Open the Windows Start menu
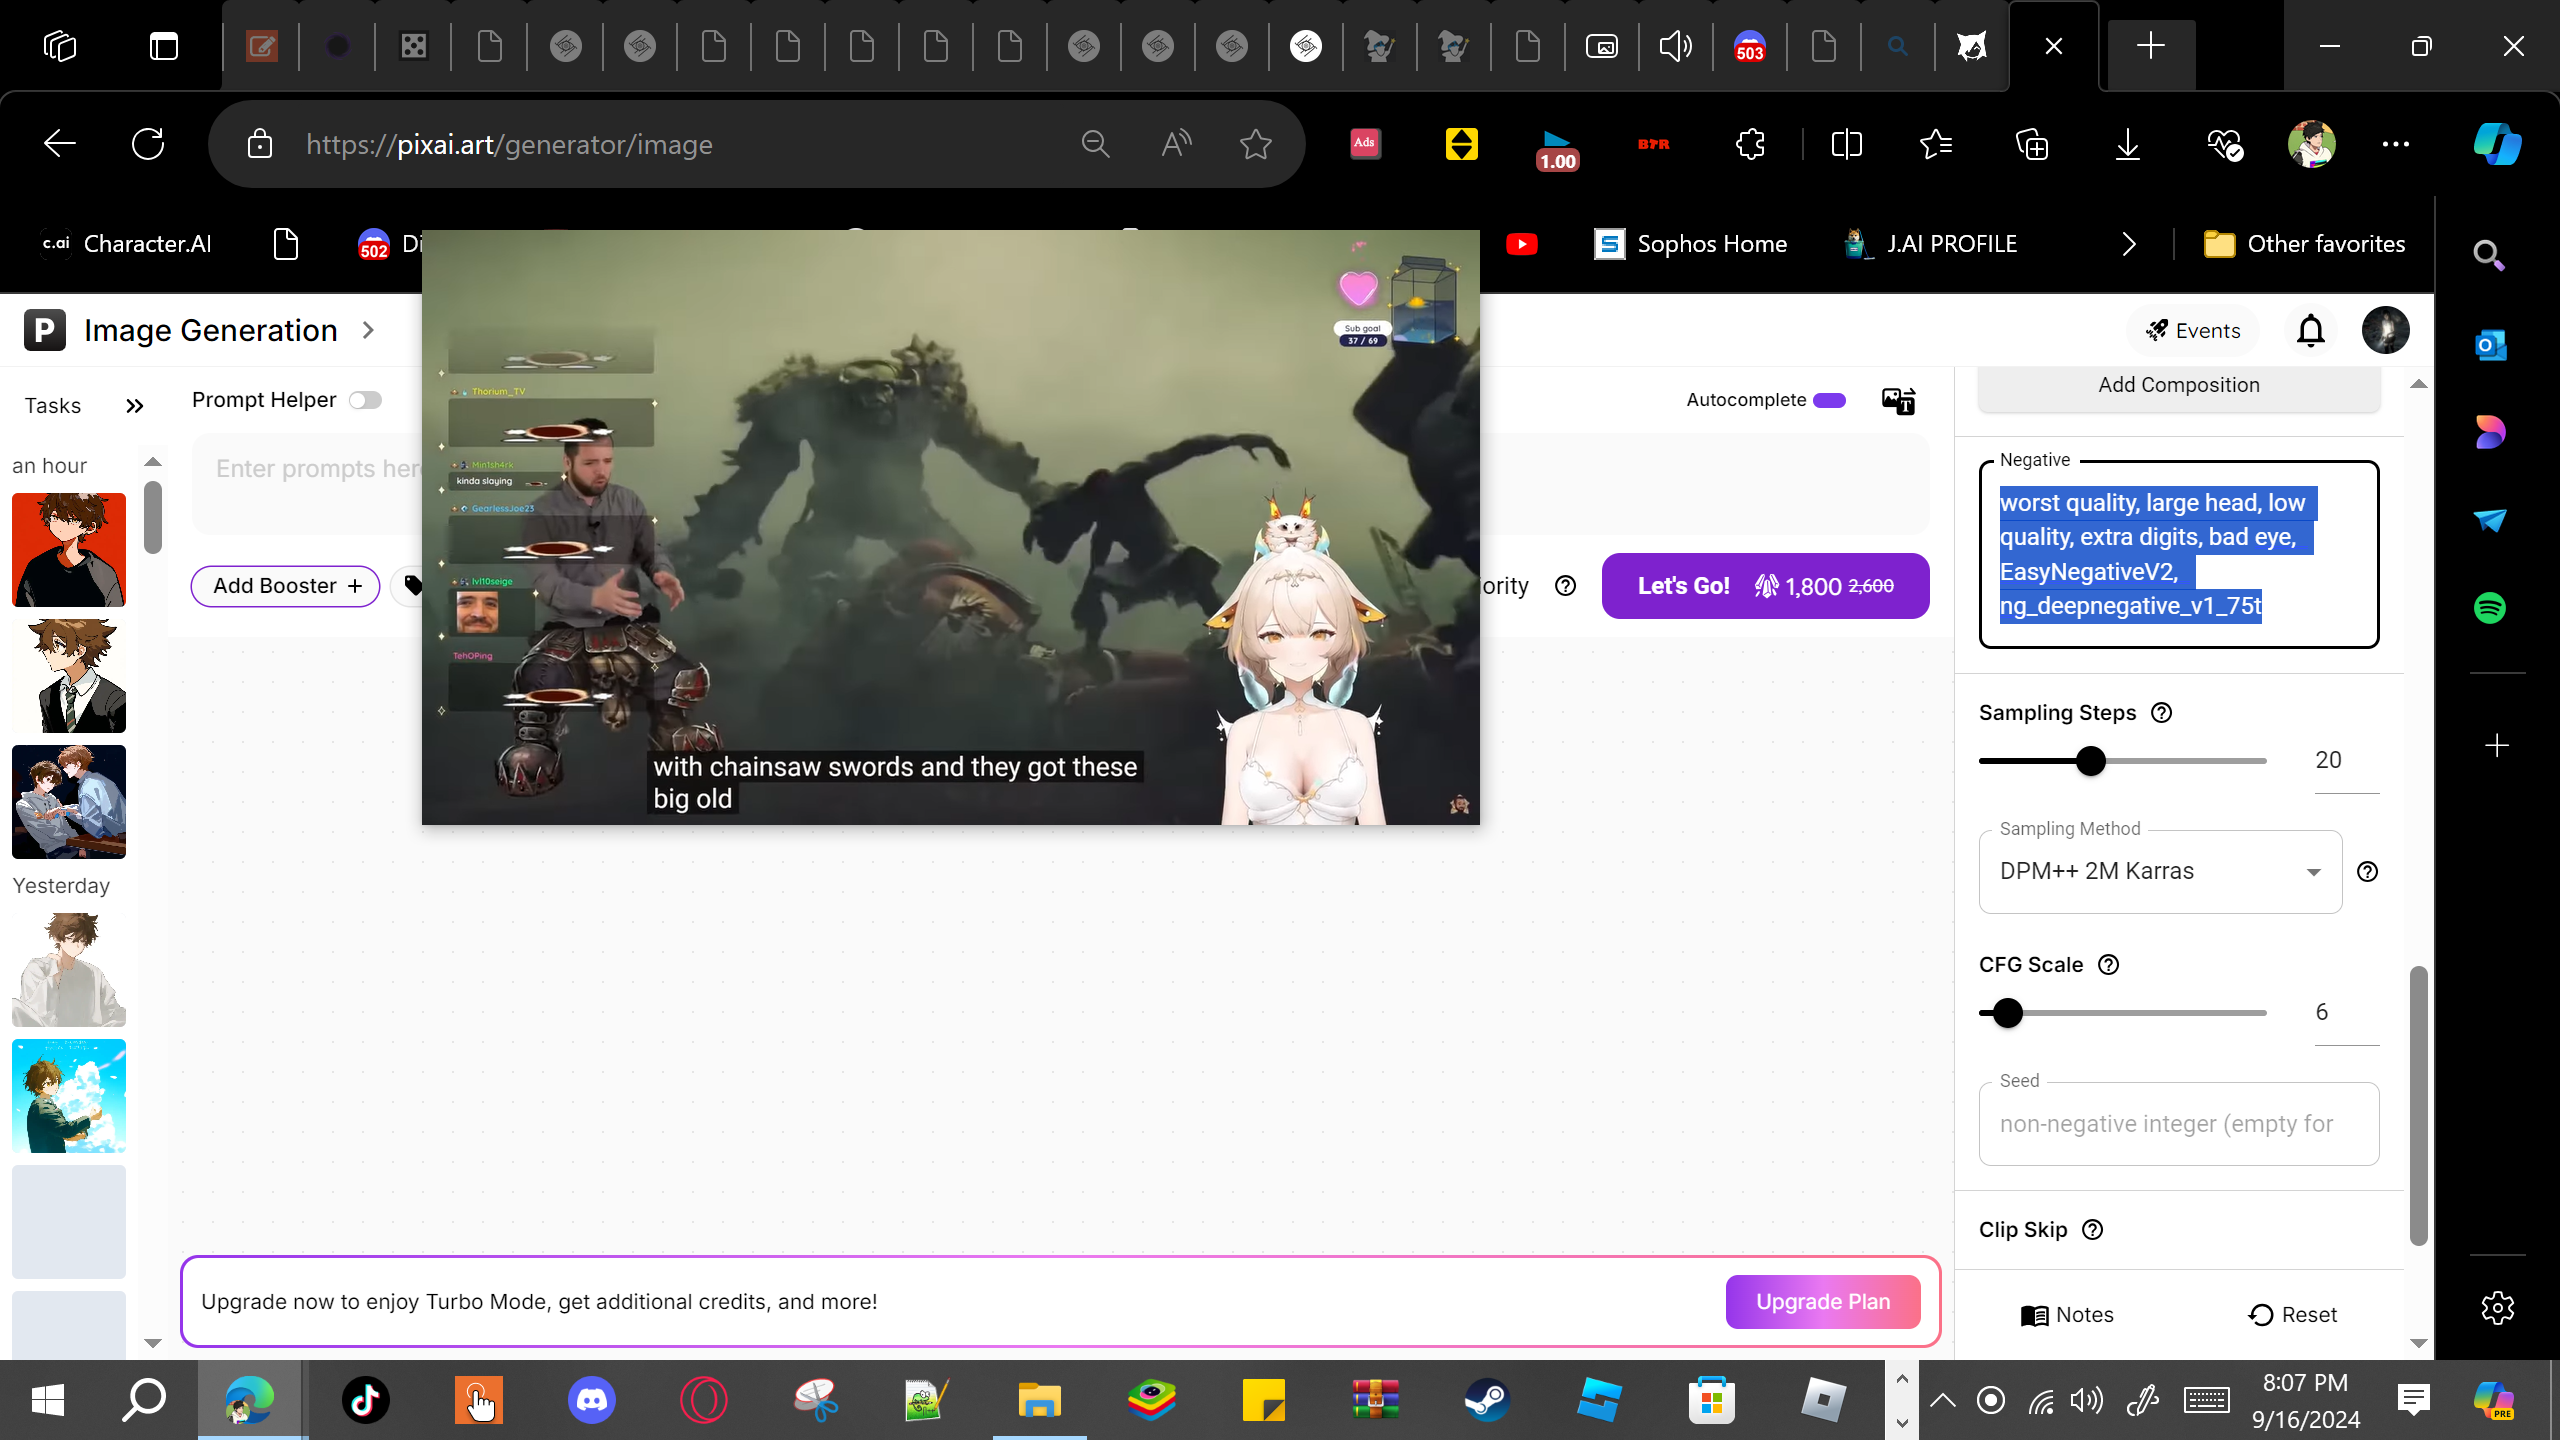 [48, 1400]
